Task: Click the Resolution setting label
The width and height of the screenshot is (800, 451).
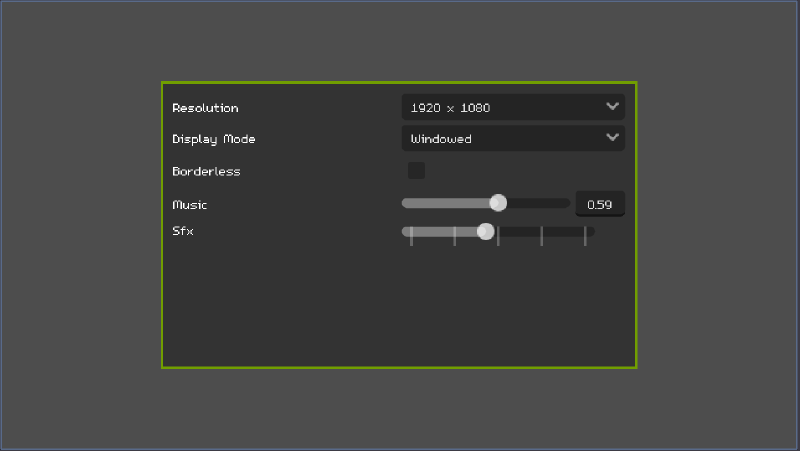Action: 205,107
